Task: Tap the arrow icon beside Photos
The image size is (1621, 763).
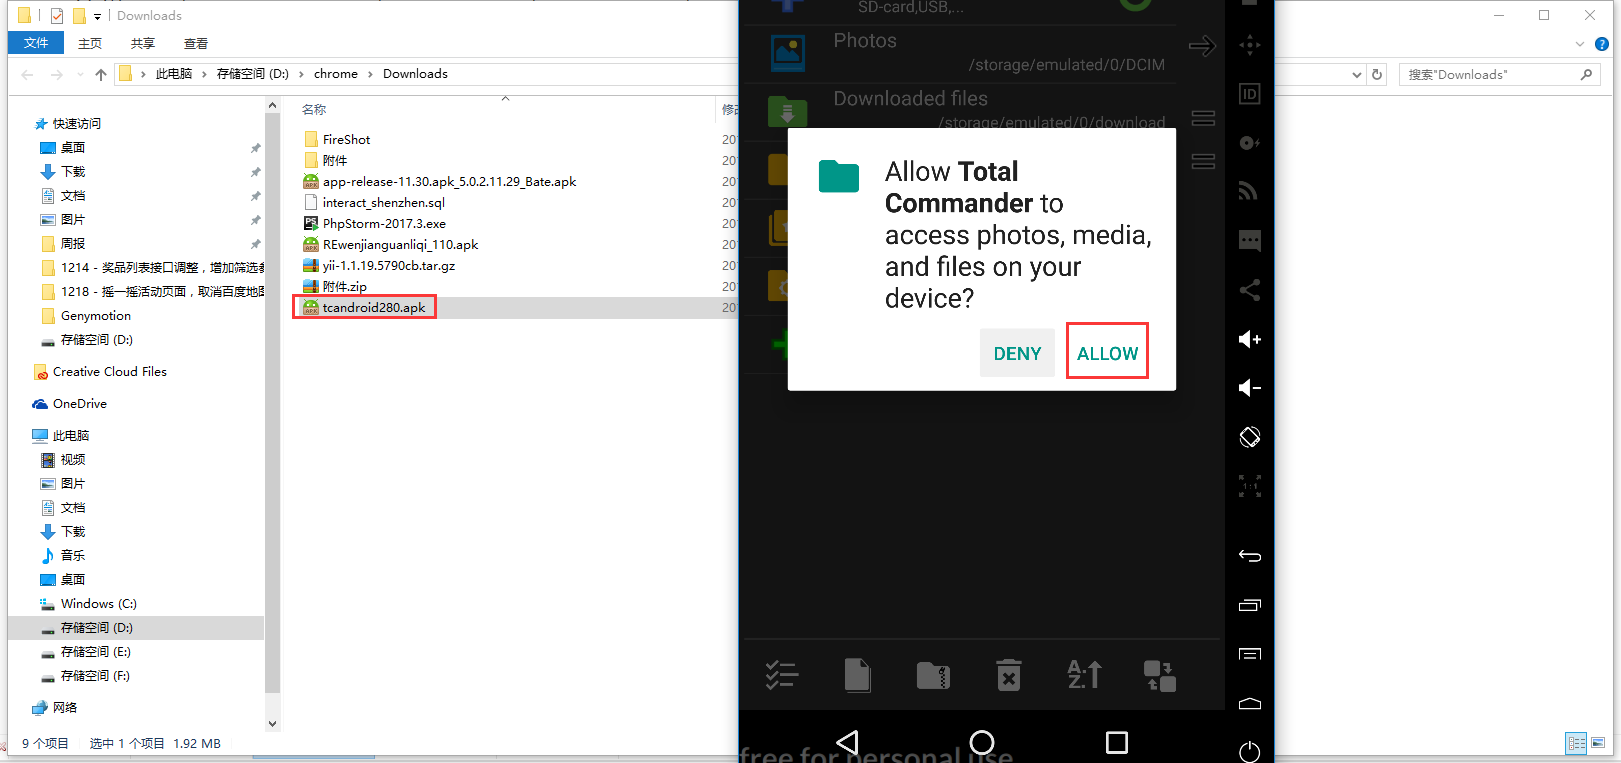Action: (1202, 46)
